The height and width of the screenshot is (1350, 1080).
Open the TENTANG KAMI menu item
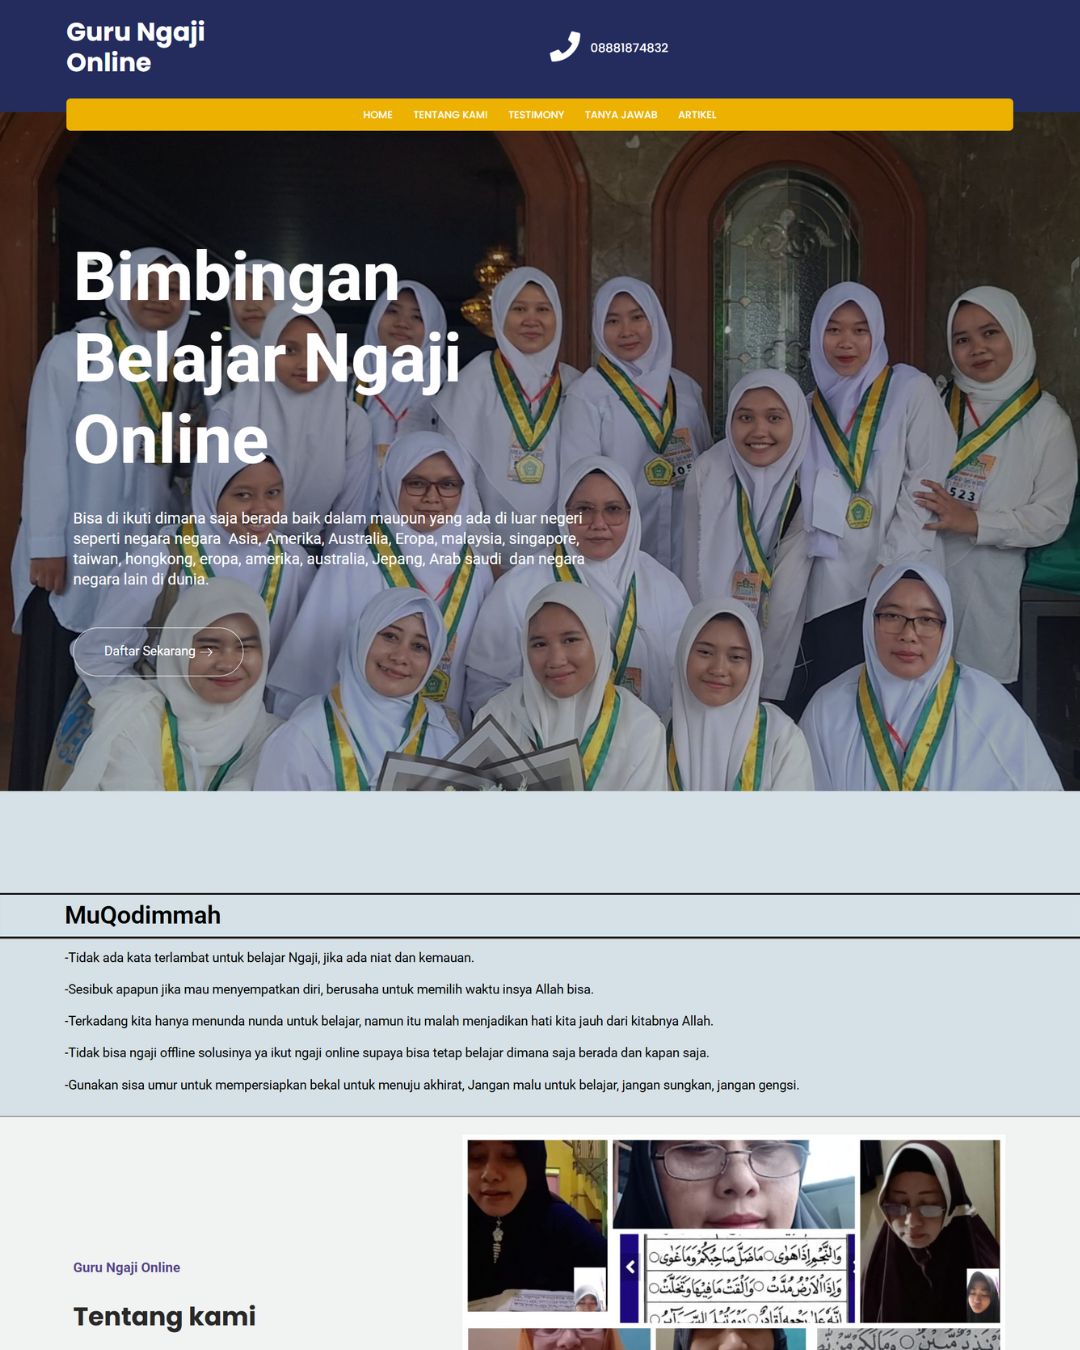pyautogui.click(x=450, y=115)
